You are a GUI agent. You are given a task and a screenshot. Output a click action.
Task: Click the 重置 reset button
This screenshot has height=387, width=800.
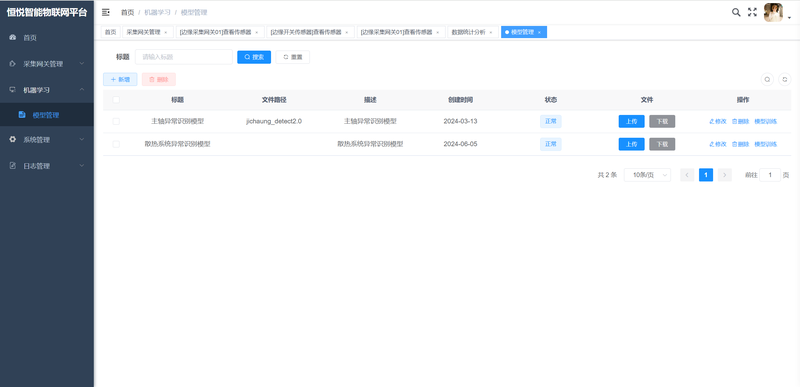pyautogui.click(x=292, y=57)
